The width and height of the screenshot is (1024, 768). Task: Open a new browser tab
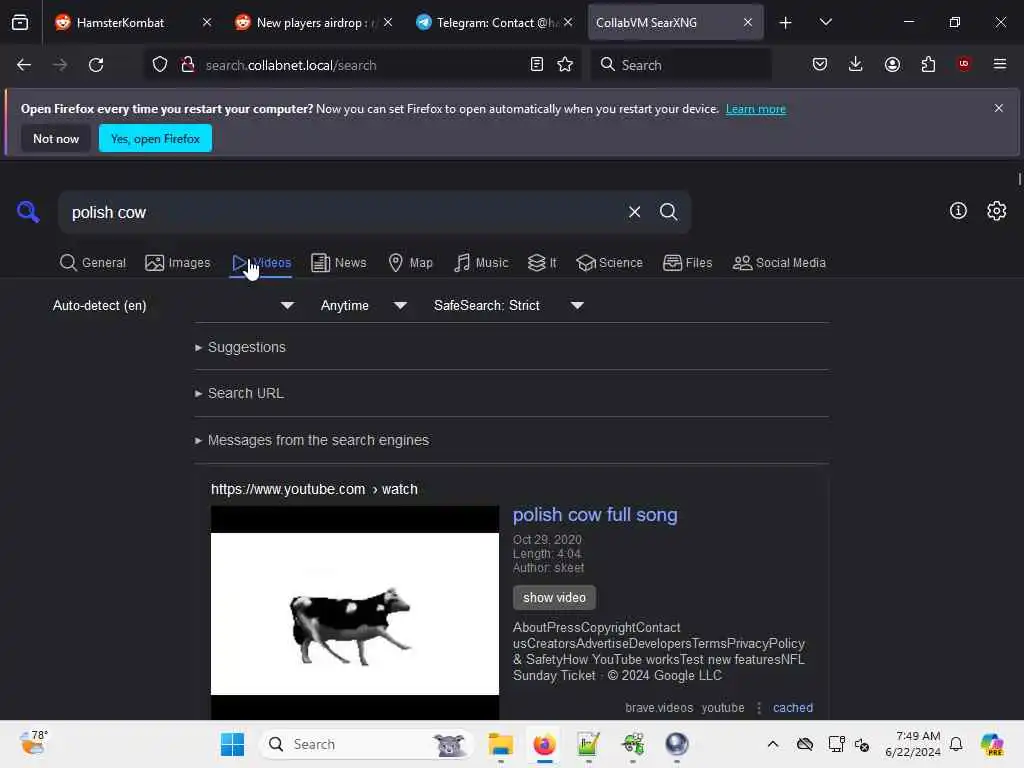786,23
